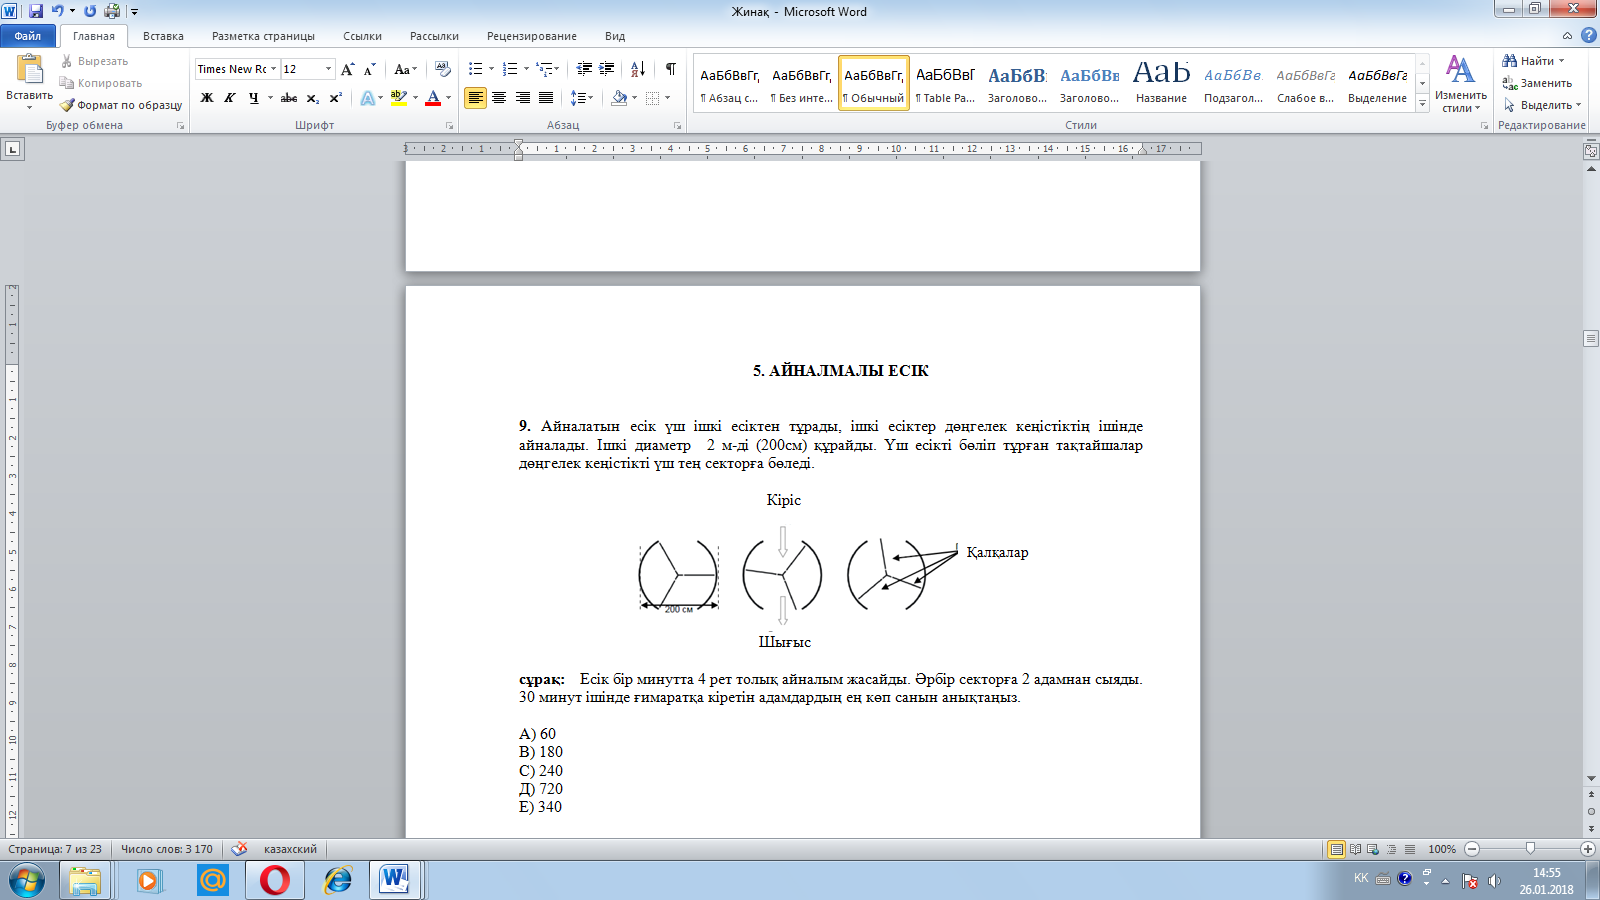Toggle show paragraph marks (¶)

671,69
